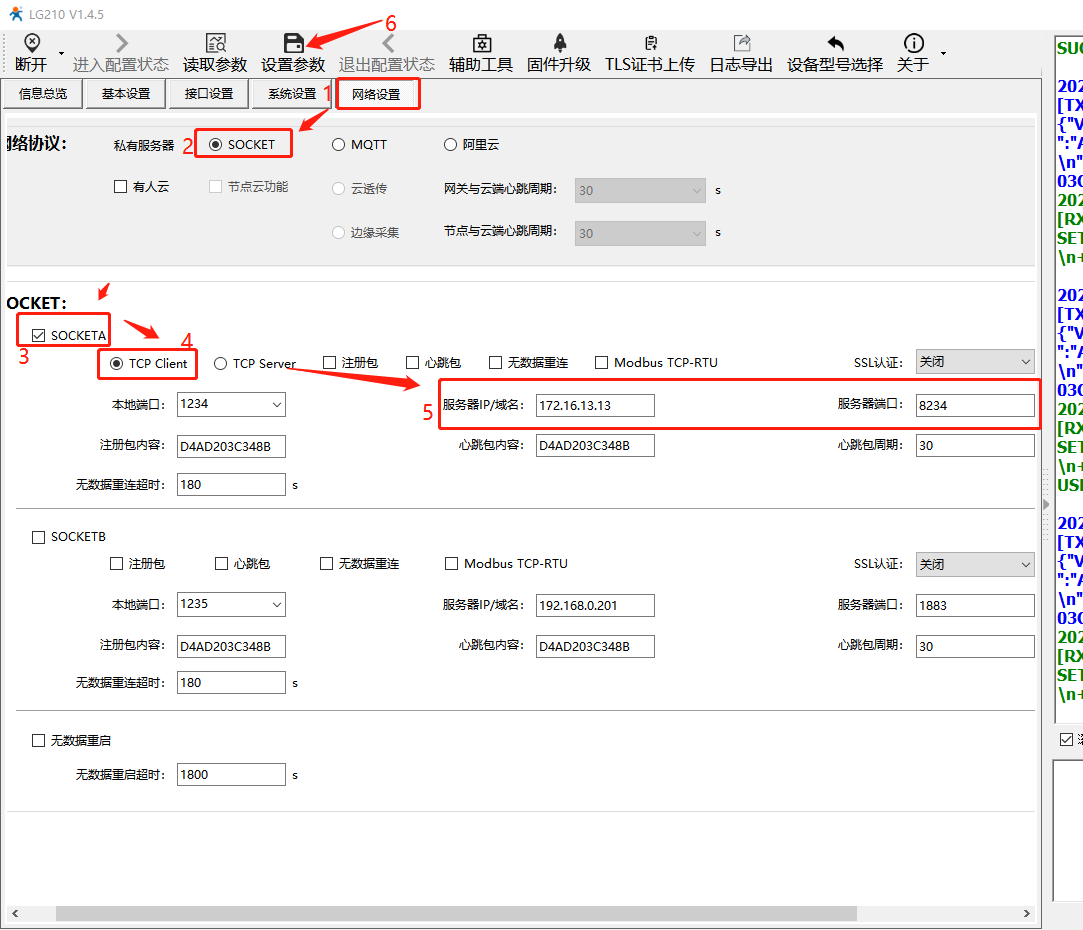Switch to the 系统设置 tab
1083x930 pixels.
pyautogui.click(x=291, y=94)
